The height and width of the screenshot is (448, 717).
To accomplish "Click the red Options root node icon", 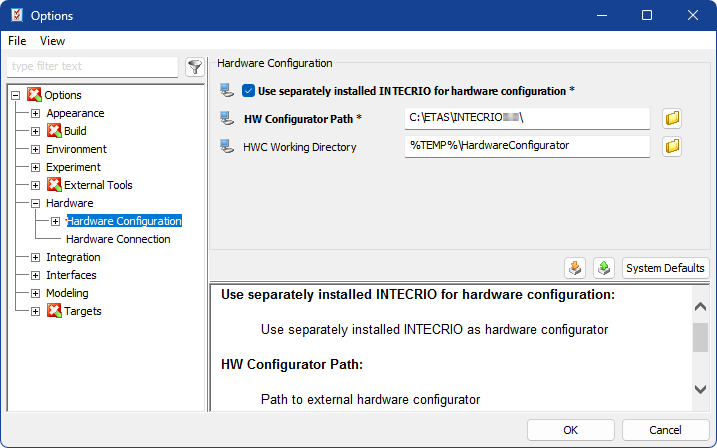I will pos(34,95).
